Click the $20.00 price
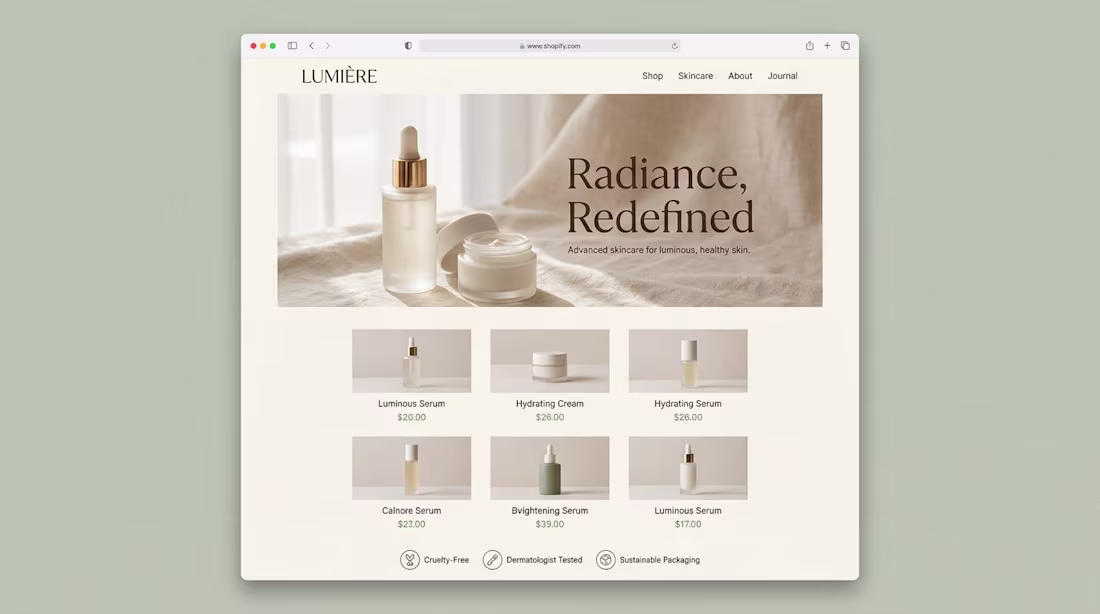This screenshot has height=614, width=1100. tap(412, 417)
